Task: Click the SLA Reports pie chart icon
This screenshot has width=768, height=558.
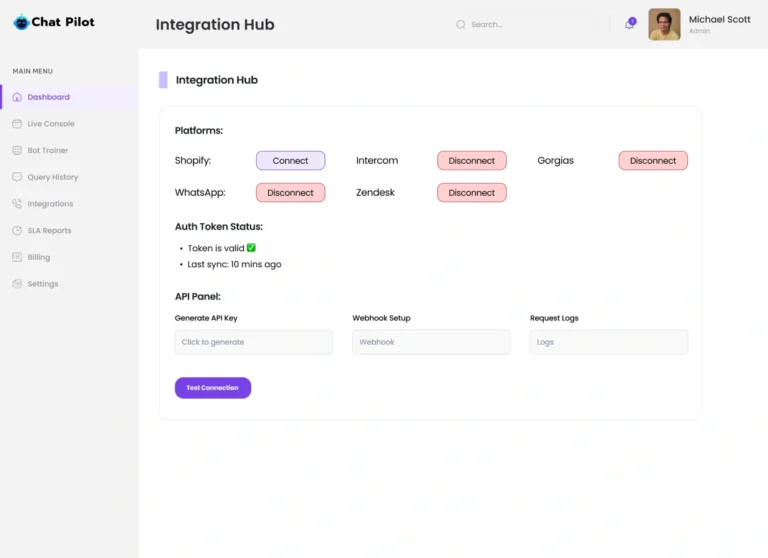Action: tap(17, 230)
